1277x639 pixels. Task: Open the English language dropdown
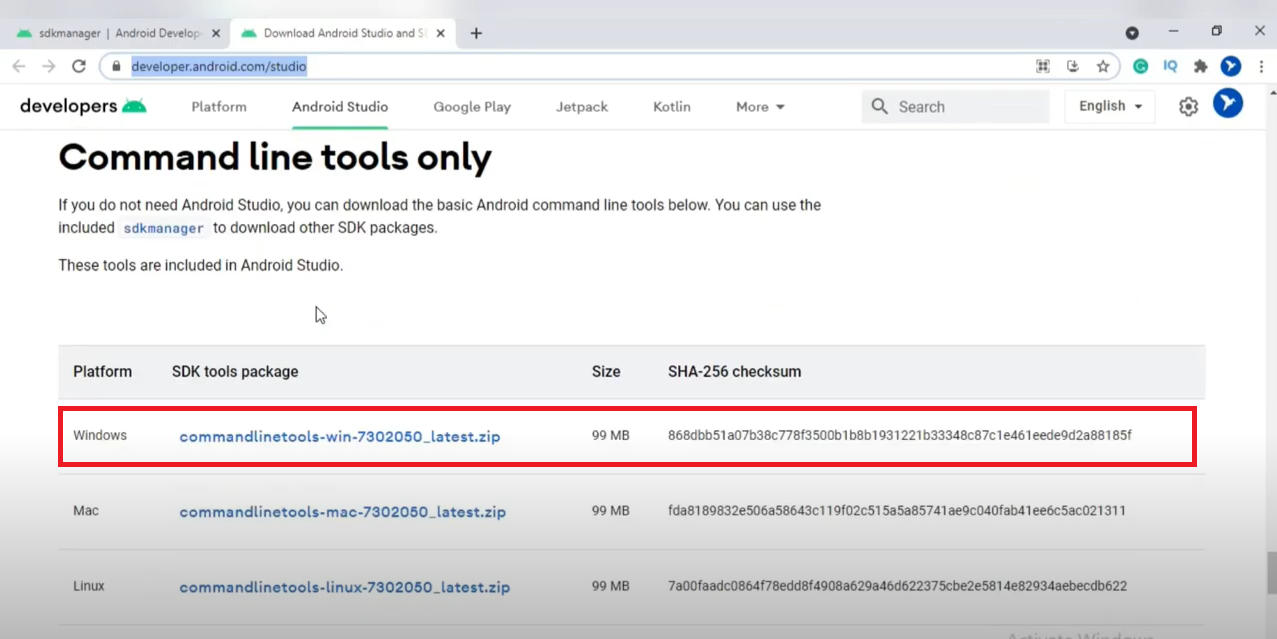pos(1110,106)
